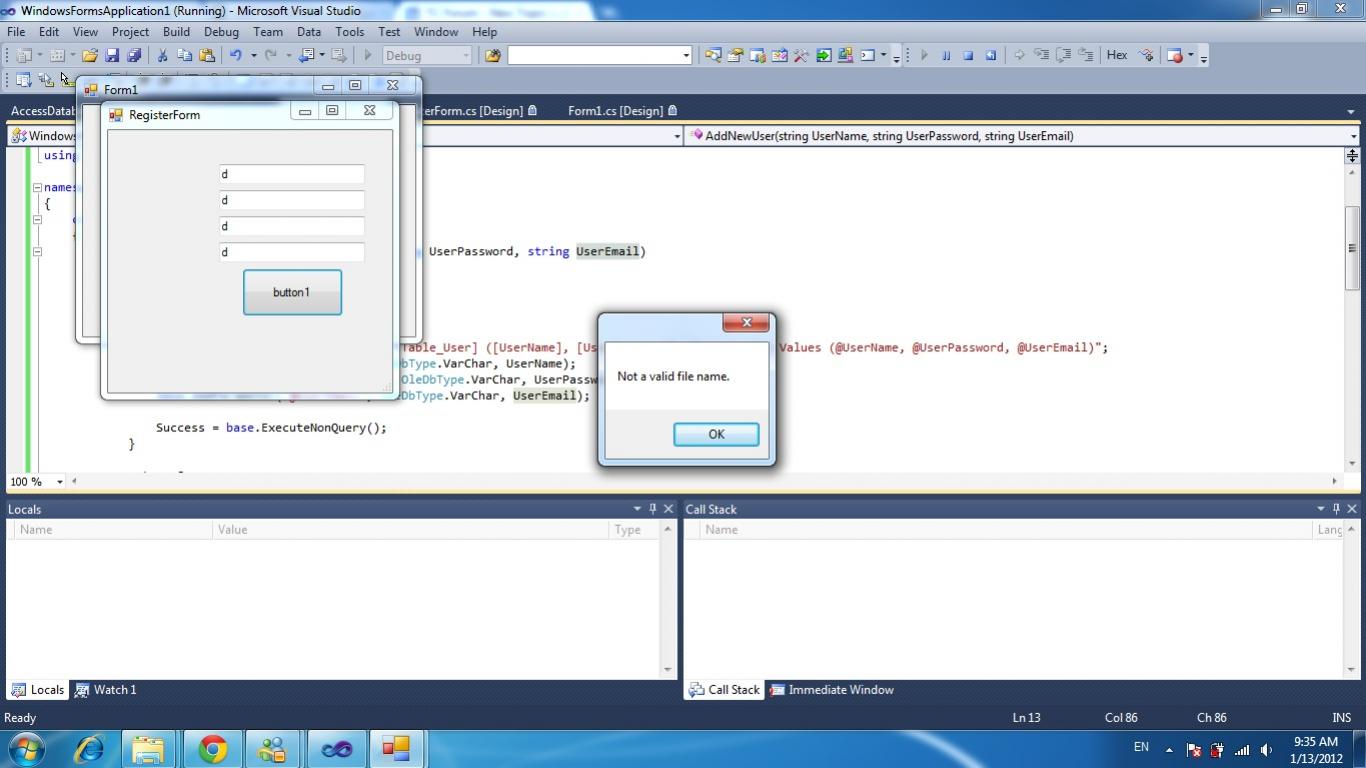Click the Restart debugging icon
The height and width of the screenshot is (768, 1366).
990,56
